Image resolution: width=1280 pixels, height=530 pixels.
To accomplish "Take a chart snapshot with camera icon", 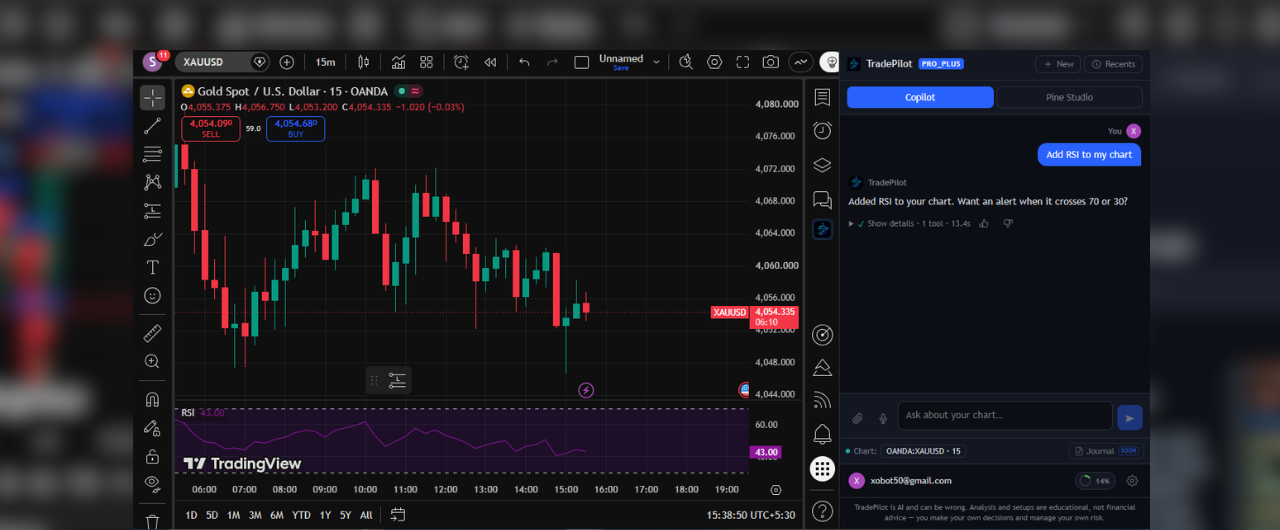I will [x=770, y=62].
